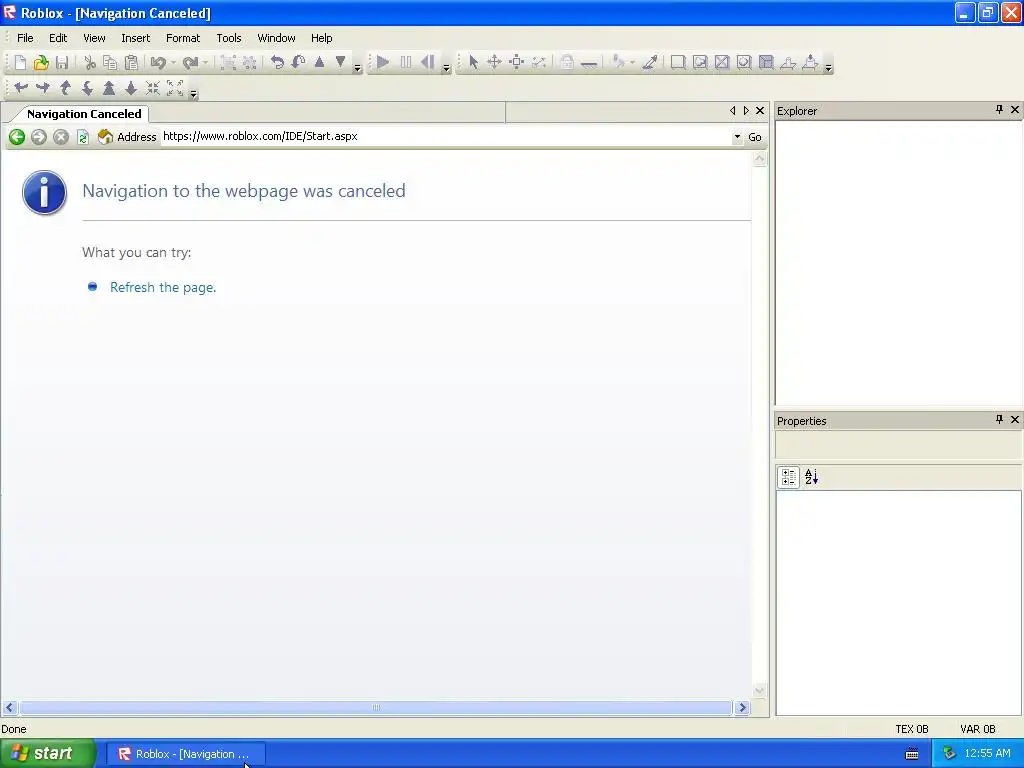Screen dimensions: 1024x768
Task: Open the Insert menu
Action: pos(135,38)
